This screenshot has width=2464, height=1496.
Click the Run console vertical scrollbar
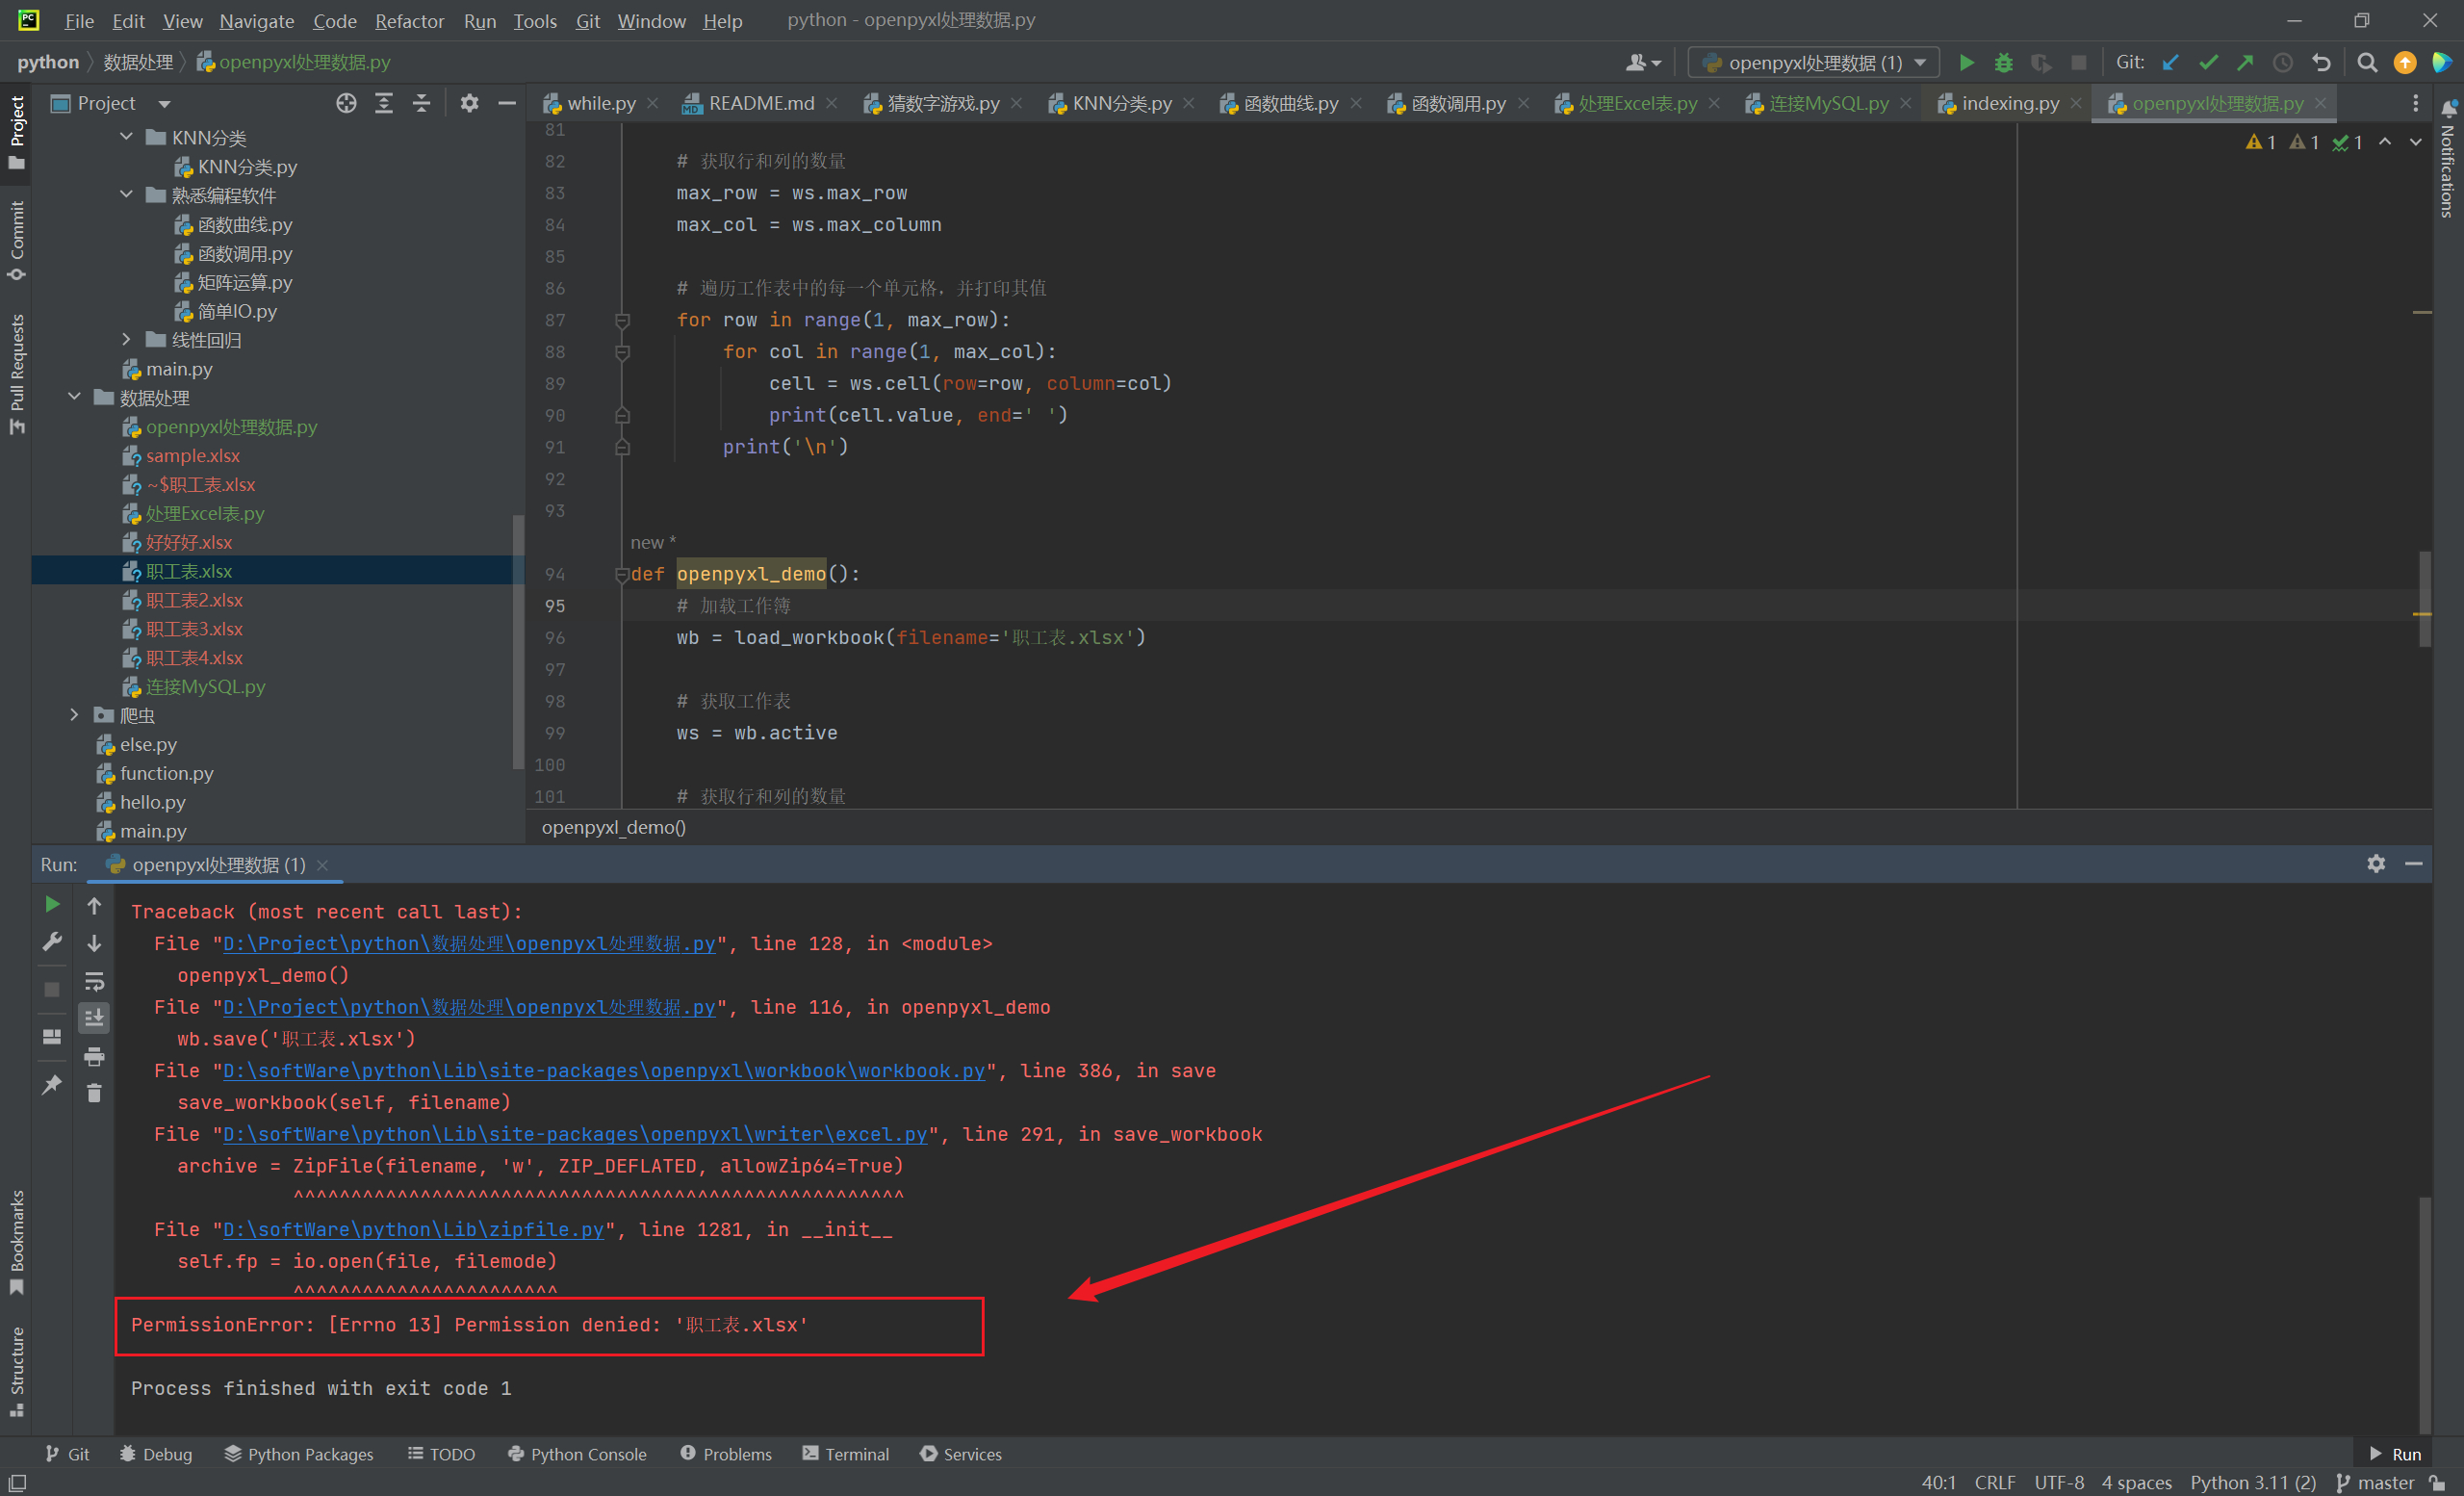tap(2425, 1313)
